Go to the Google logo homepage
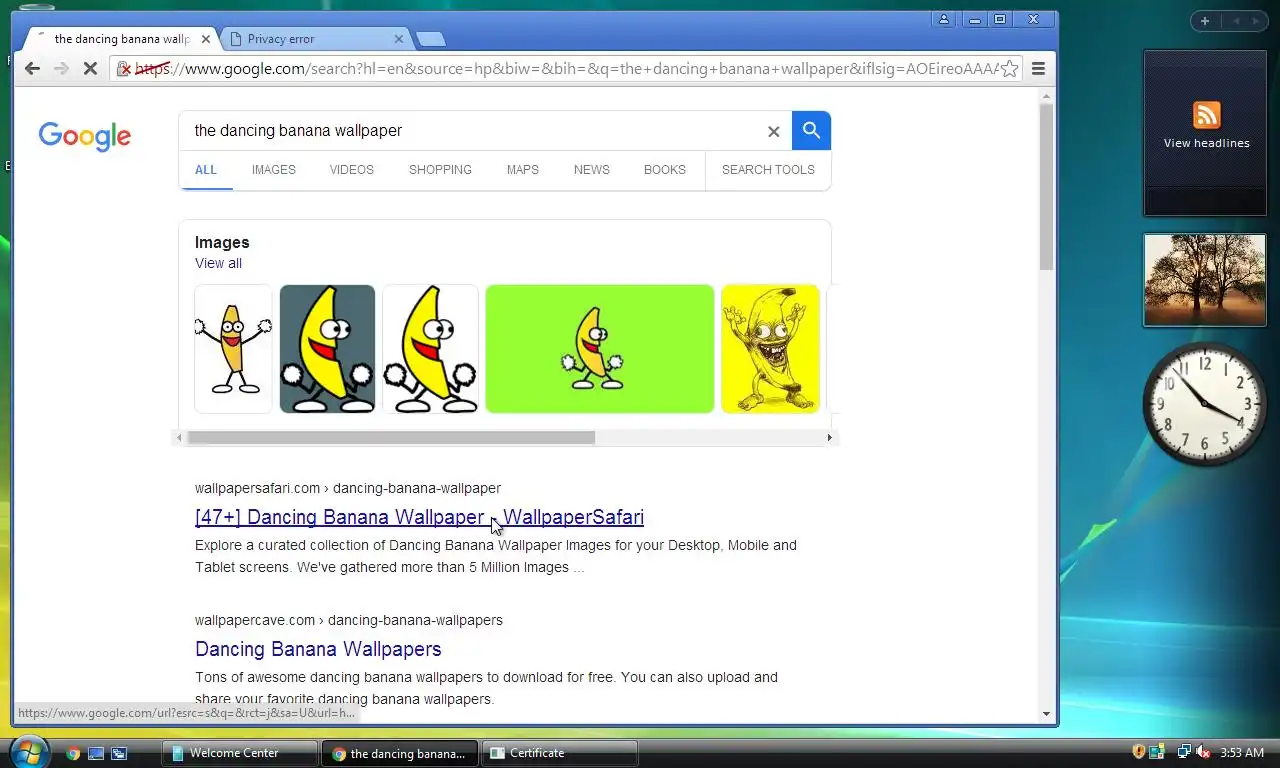Screen dimensions: 1280x768 85,136
